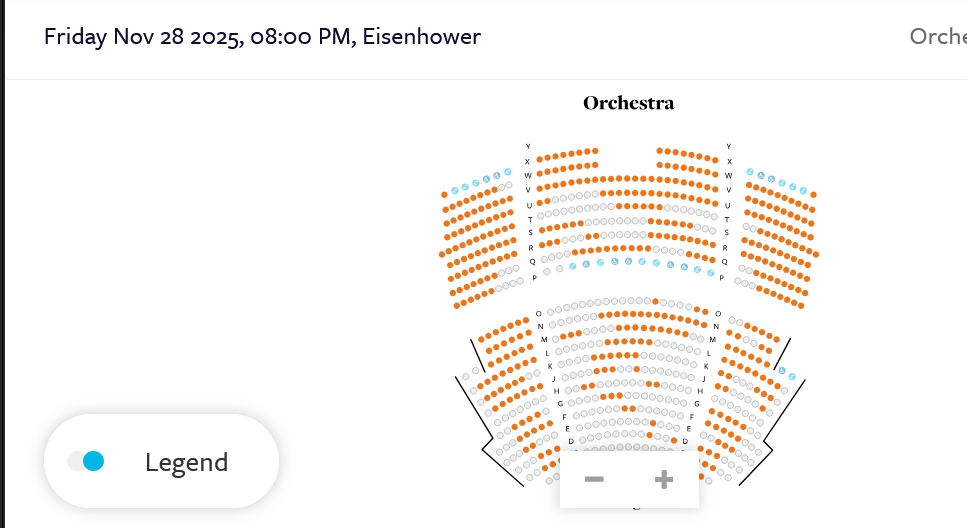This screenshot has width=967, height=528.
Task: Select leftmost accessible seat in upper-left section
Action: point(454,190)
